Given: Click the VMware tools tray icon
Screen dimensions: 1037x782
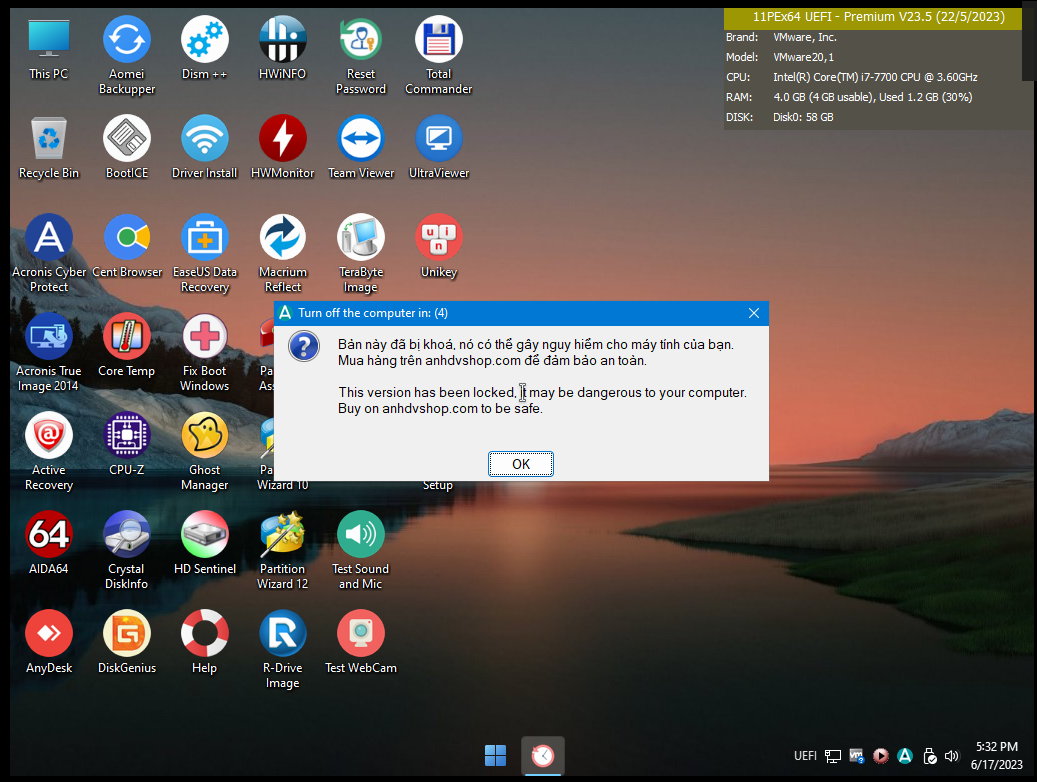Looking at the screenshot, I should tap(856, 756).
